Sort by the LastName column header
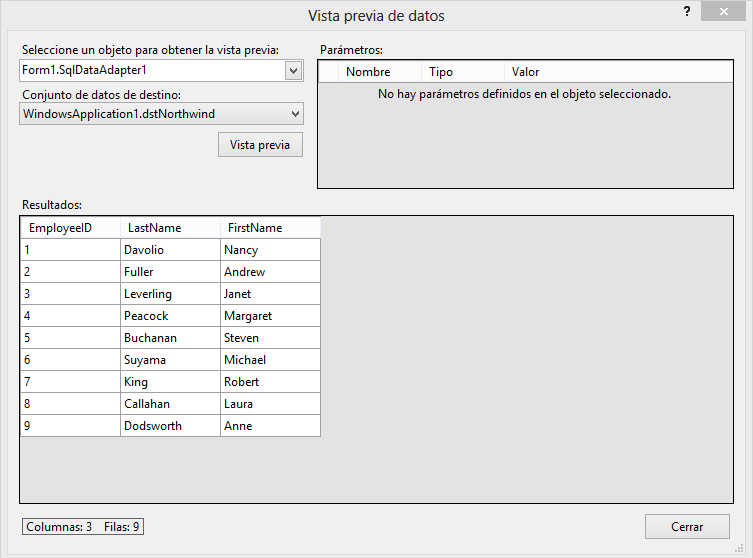Viewport: 753px width, 558px height. [x=170, y=228]
